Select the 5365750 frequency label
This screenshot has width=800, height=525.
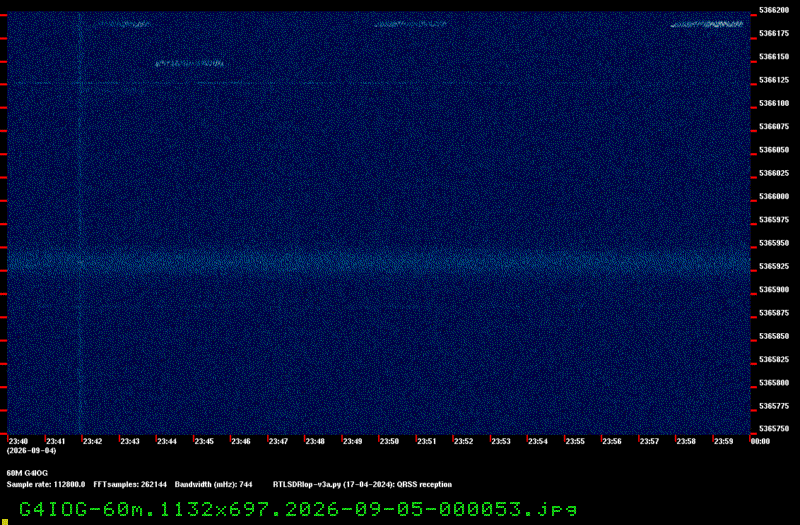tap(774, 429)
